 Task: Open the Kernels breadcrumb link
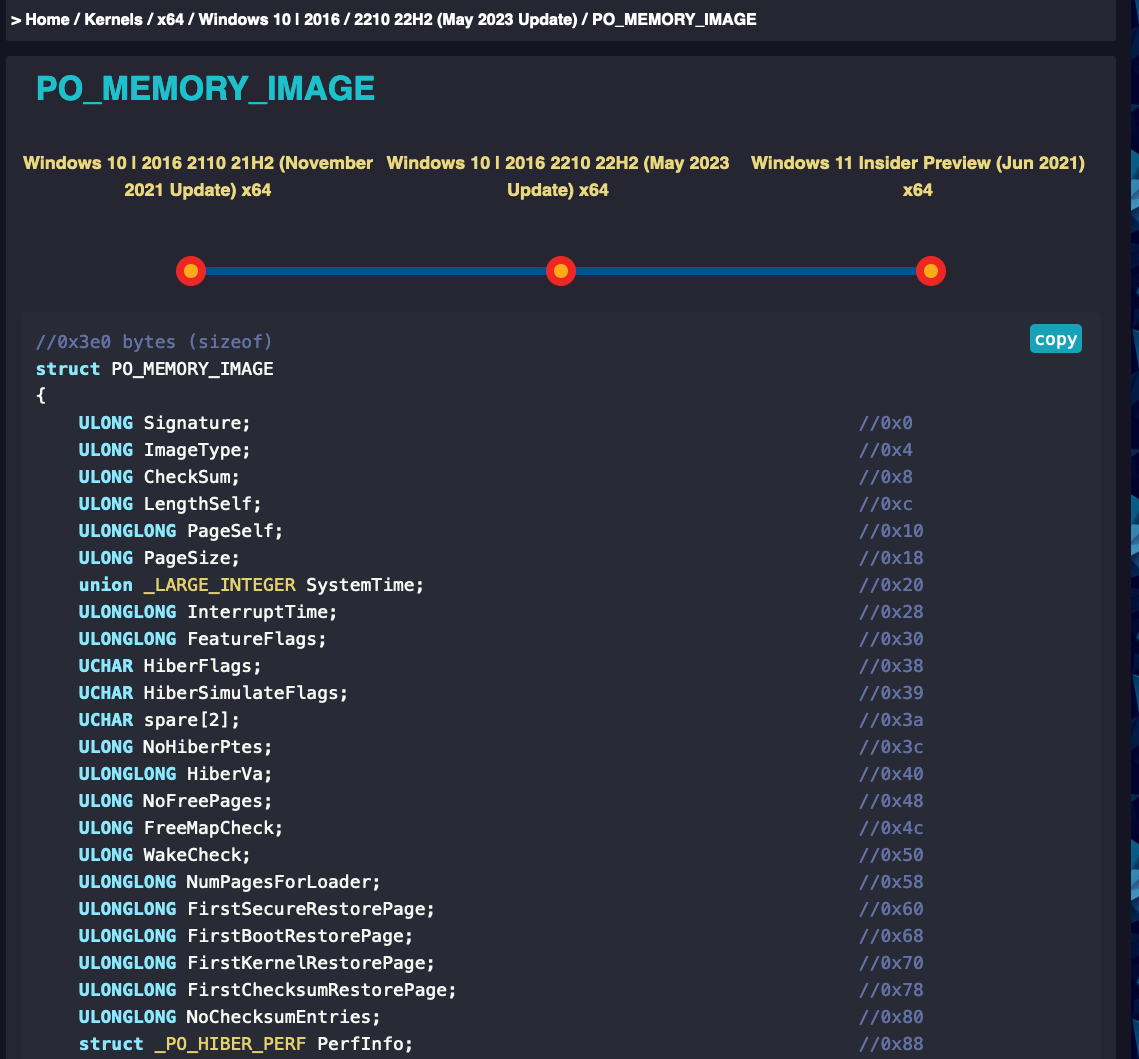coord(113,20)
